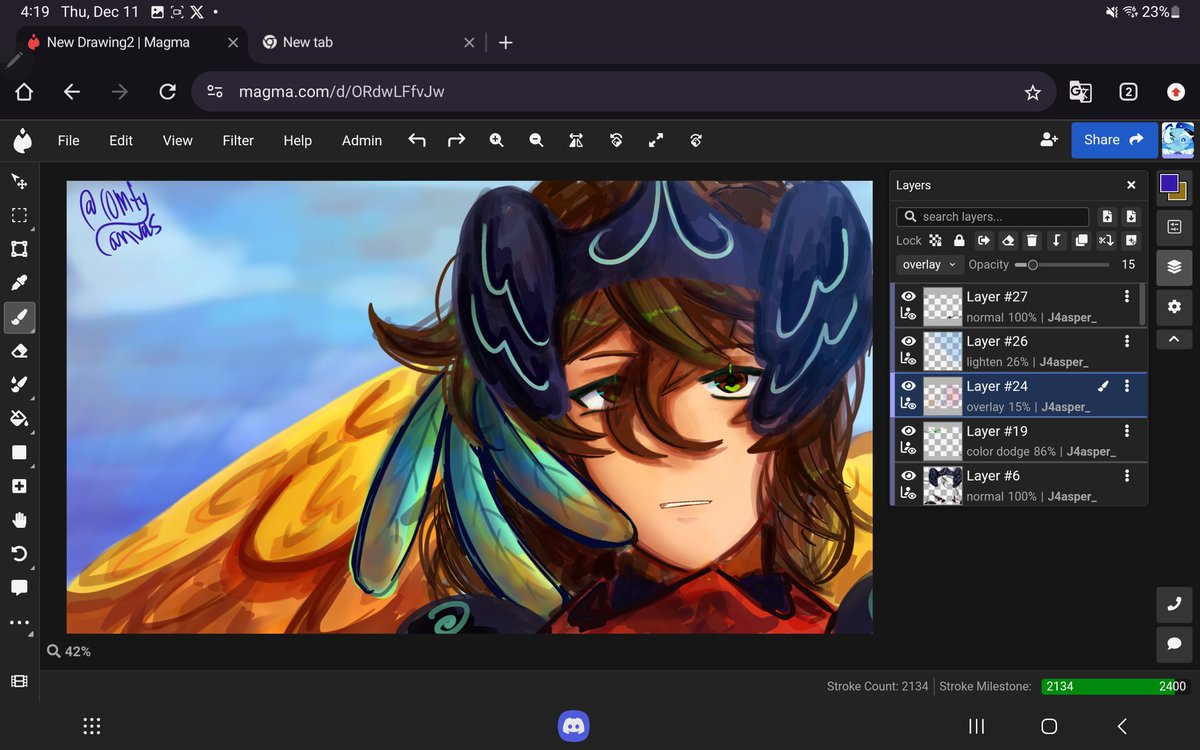Open Layer #27 three-dot options menu
Screen dimensions: 1200x750
point(1127,297)
